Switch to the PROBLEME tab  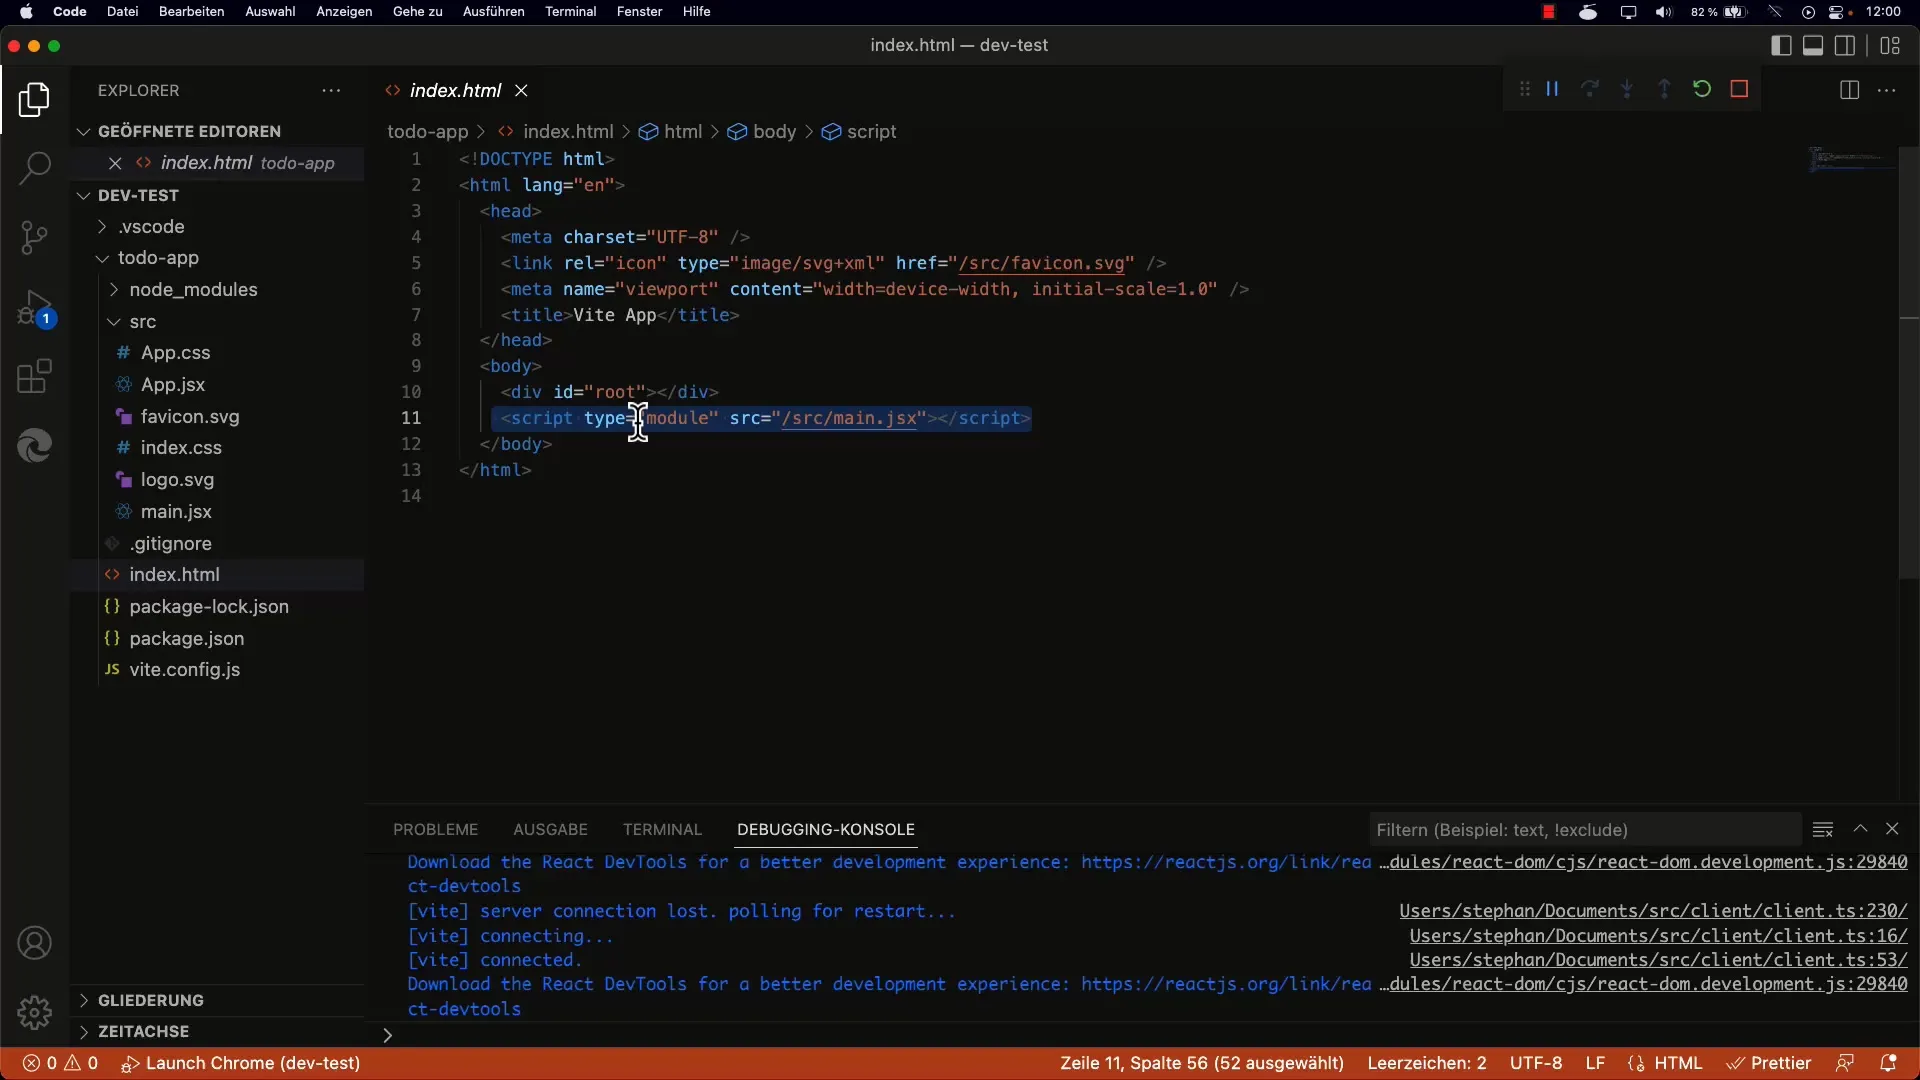(435, 830)
